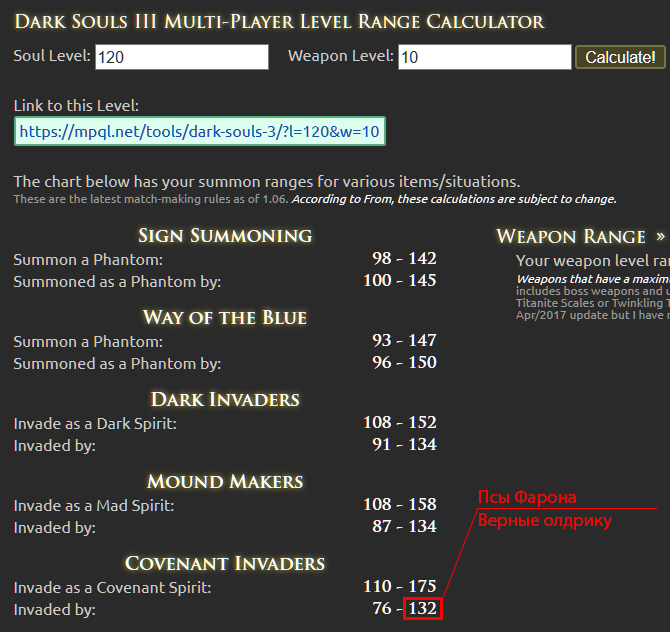
Task: Click the Mound Makers heading
Action: coord(225,482)
